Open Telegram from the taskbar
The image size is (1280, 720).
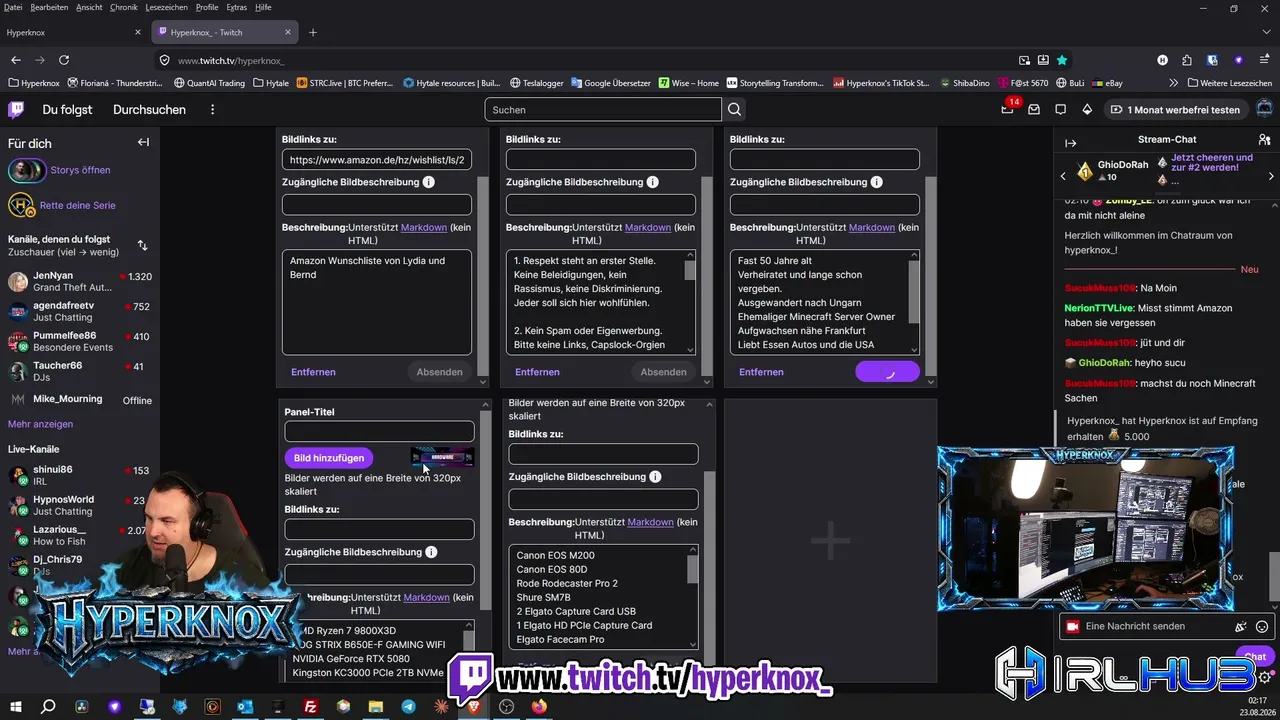[408, 707]
